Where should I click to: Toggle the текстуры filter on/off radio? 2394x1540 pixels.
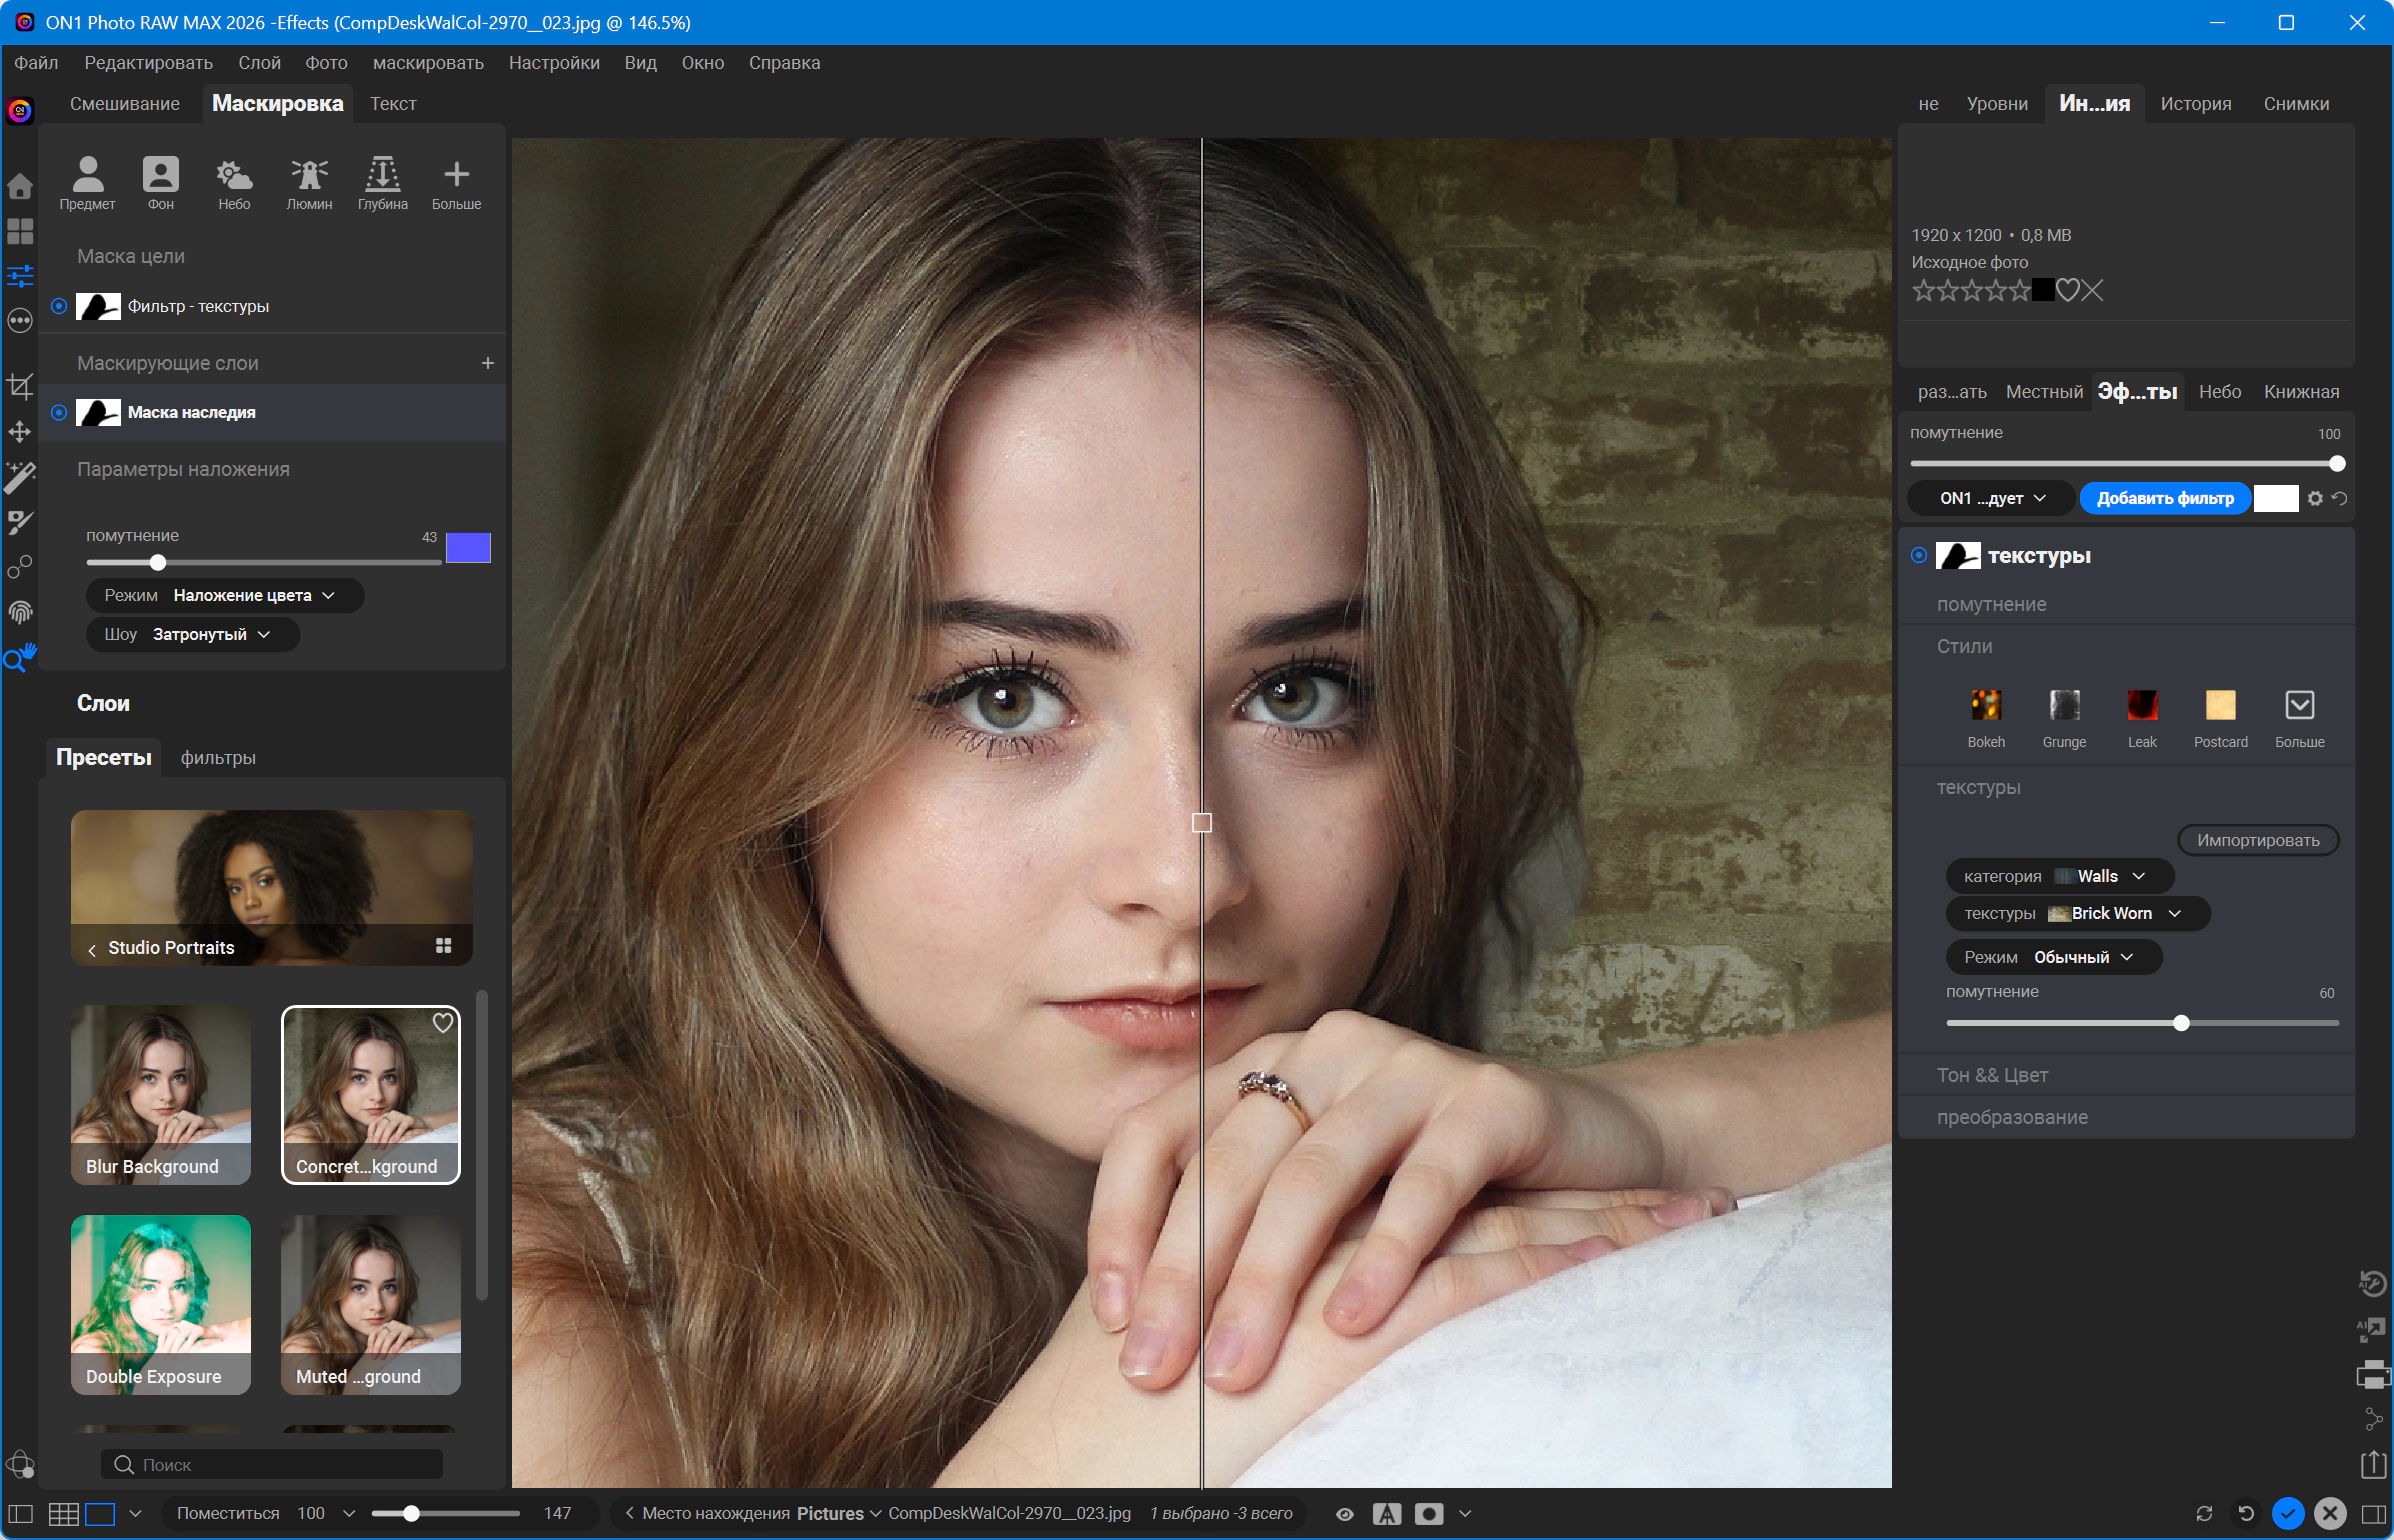pos(1919,555)
